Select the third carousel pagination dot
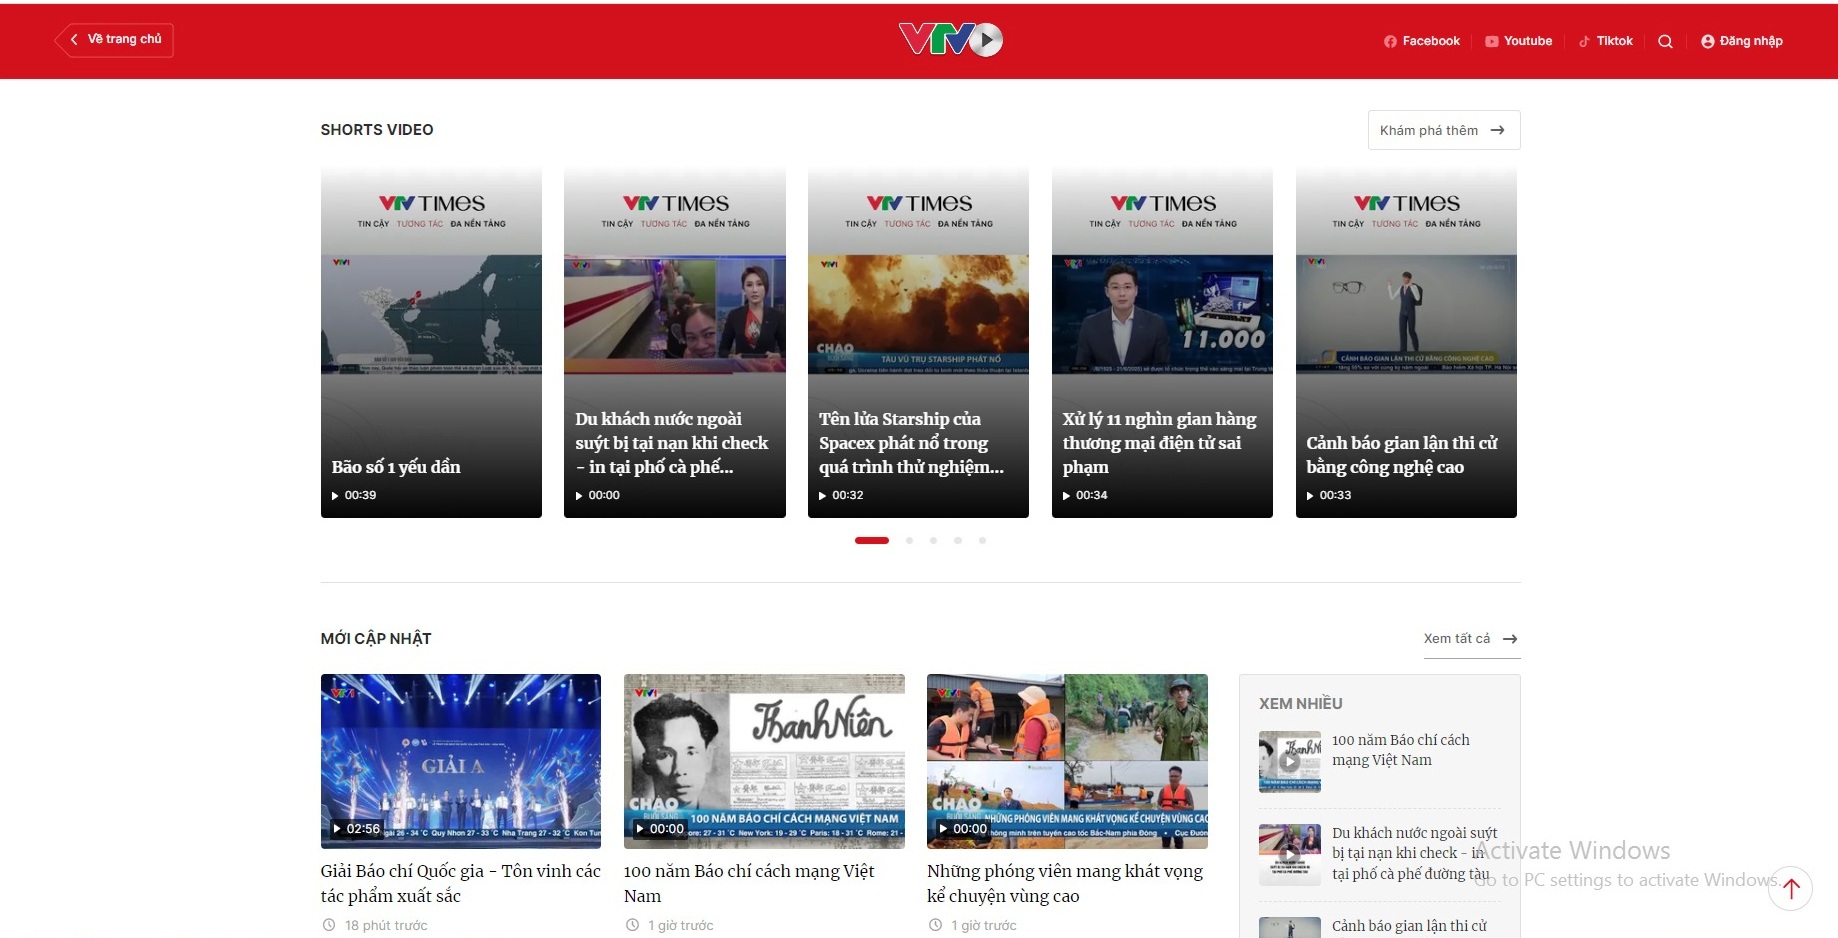Screen dimensions: 1838x938 pyautogui.click(x=933, y=540)
